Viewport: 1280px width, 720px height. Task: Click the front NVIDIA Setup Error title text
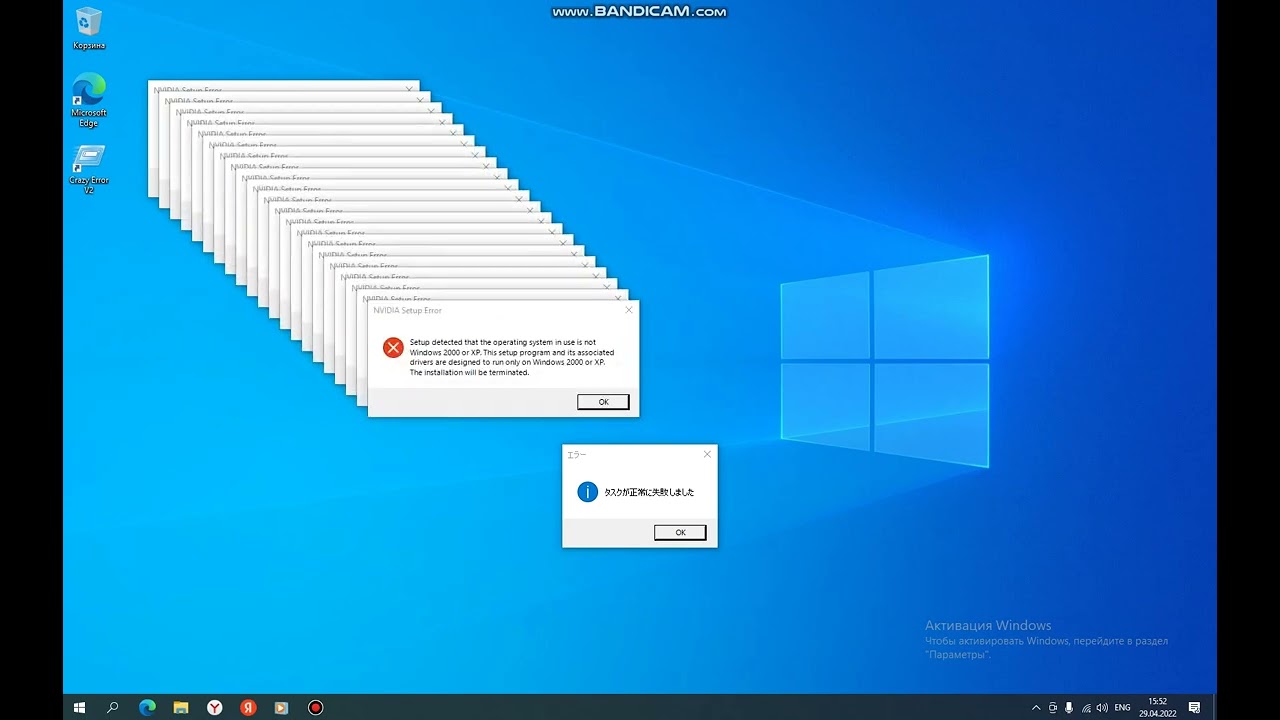pos(407,311)
